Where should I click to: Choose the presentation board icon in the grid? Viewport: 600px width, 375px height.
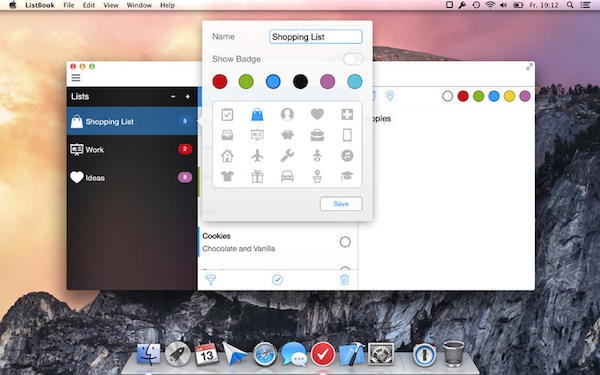click(x=257, y=135)
